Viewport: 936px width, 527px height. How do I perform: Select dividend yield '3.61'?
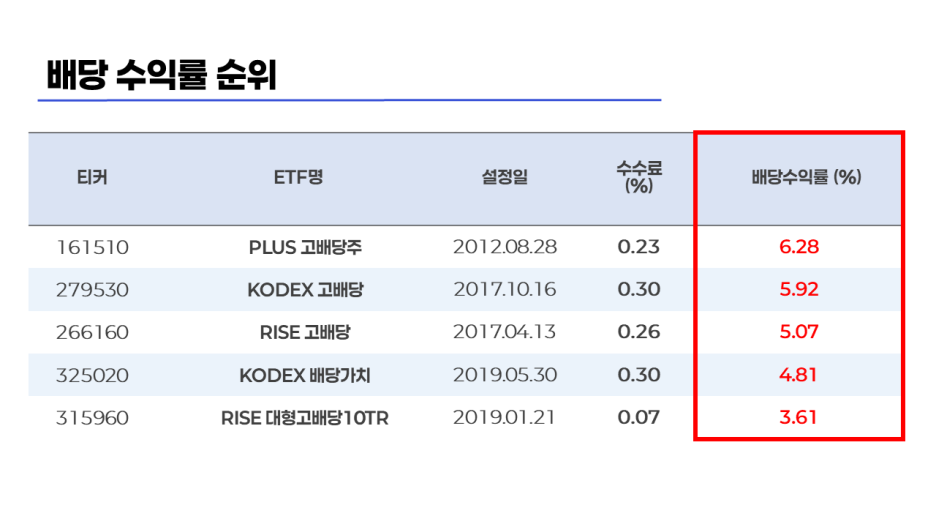[x=799, y=417]
